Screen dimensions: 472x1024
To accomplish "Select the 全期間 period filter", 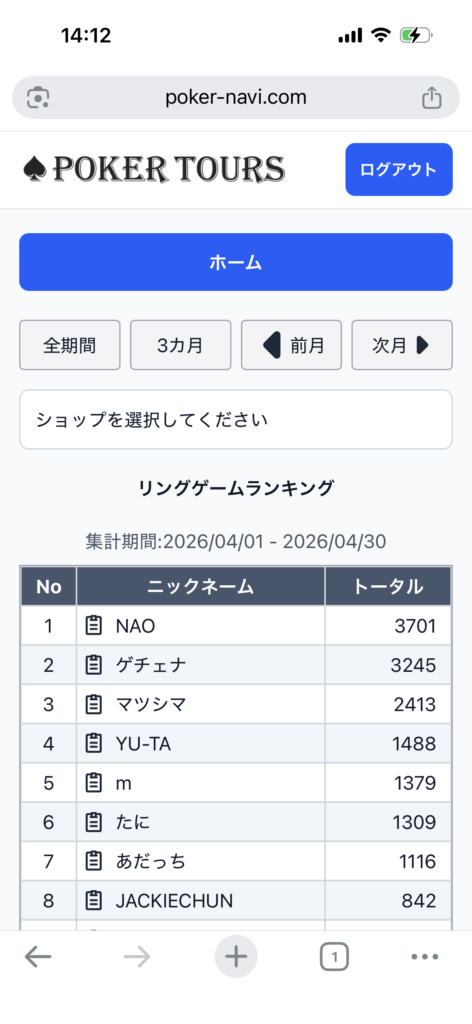I will [x=70, y=345].
